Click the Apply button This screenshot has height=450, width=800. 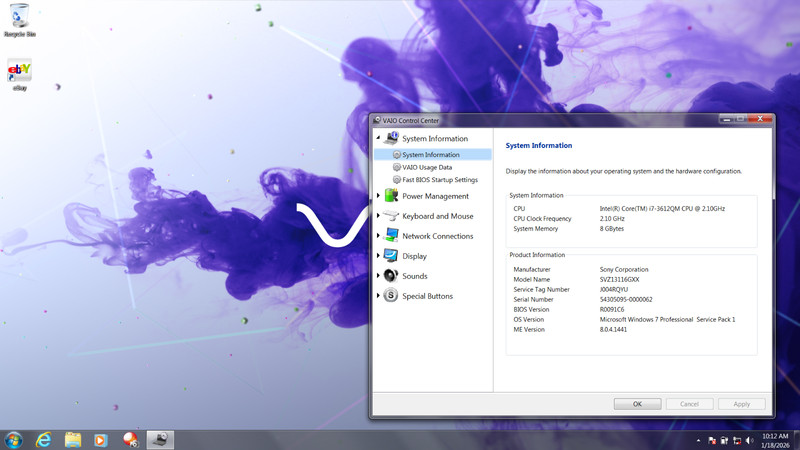point(741,404)
